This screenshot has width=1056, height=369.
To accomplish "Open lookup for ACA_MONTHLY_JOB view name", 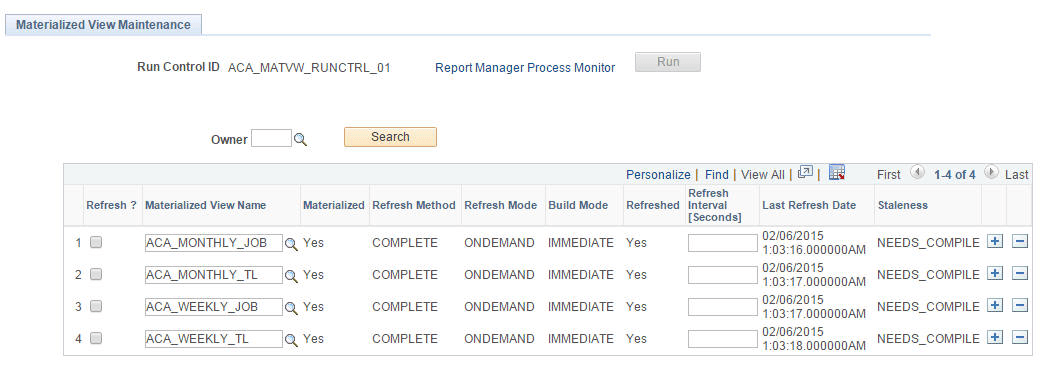I will 290,244.
